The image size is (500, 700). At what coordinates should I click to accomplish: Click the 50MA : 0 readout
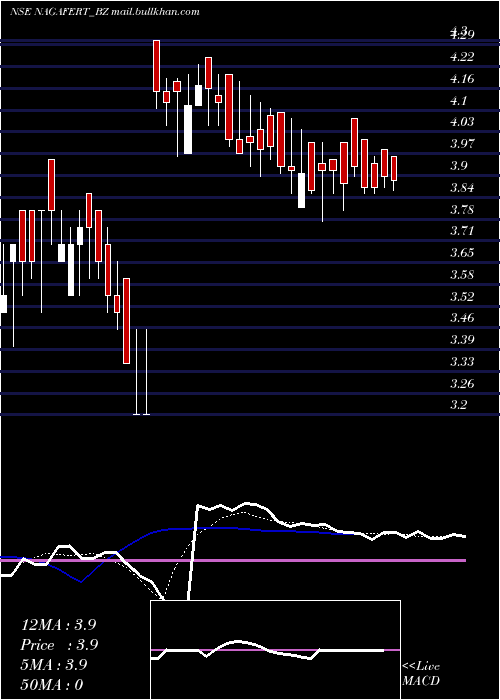coord(53,685)
